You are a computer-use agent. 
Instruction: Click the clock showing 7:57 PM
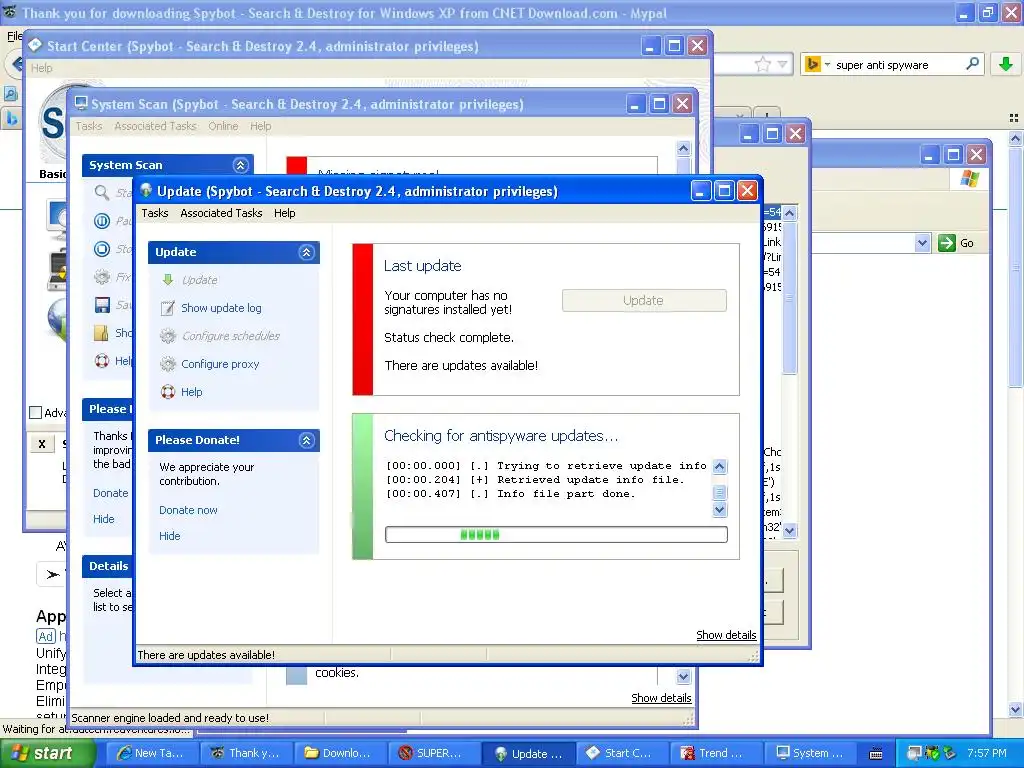point(987,753)
